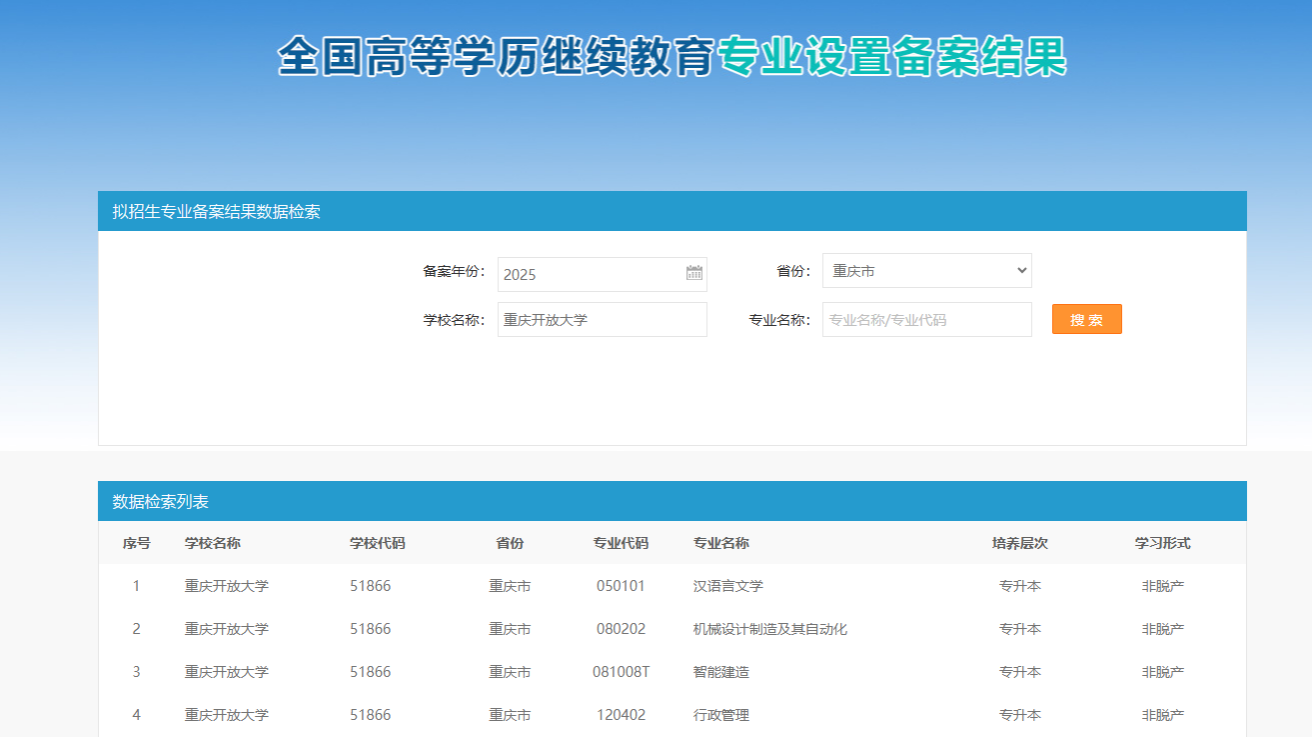Click the 专业名称 search input box

click(x=926, y=320)
